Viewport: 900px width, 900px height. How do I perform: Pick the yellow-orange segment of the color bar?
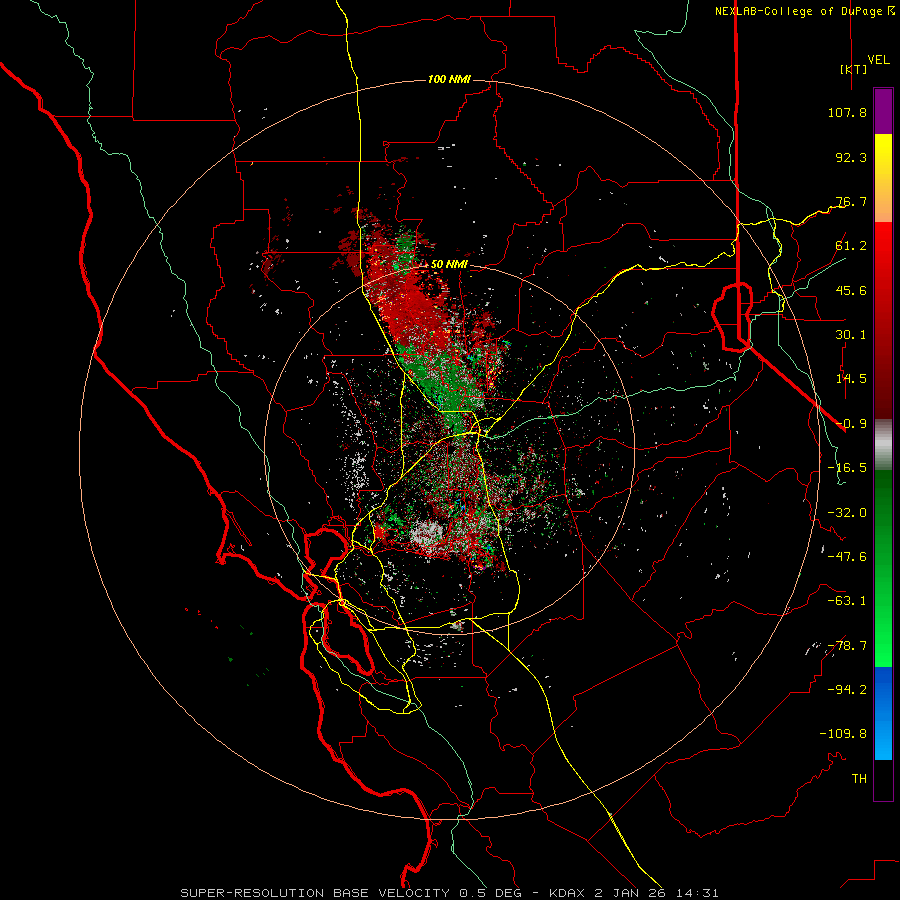pyautogui.click(x=883, y=178)
